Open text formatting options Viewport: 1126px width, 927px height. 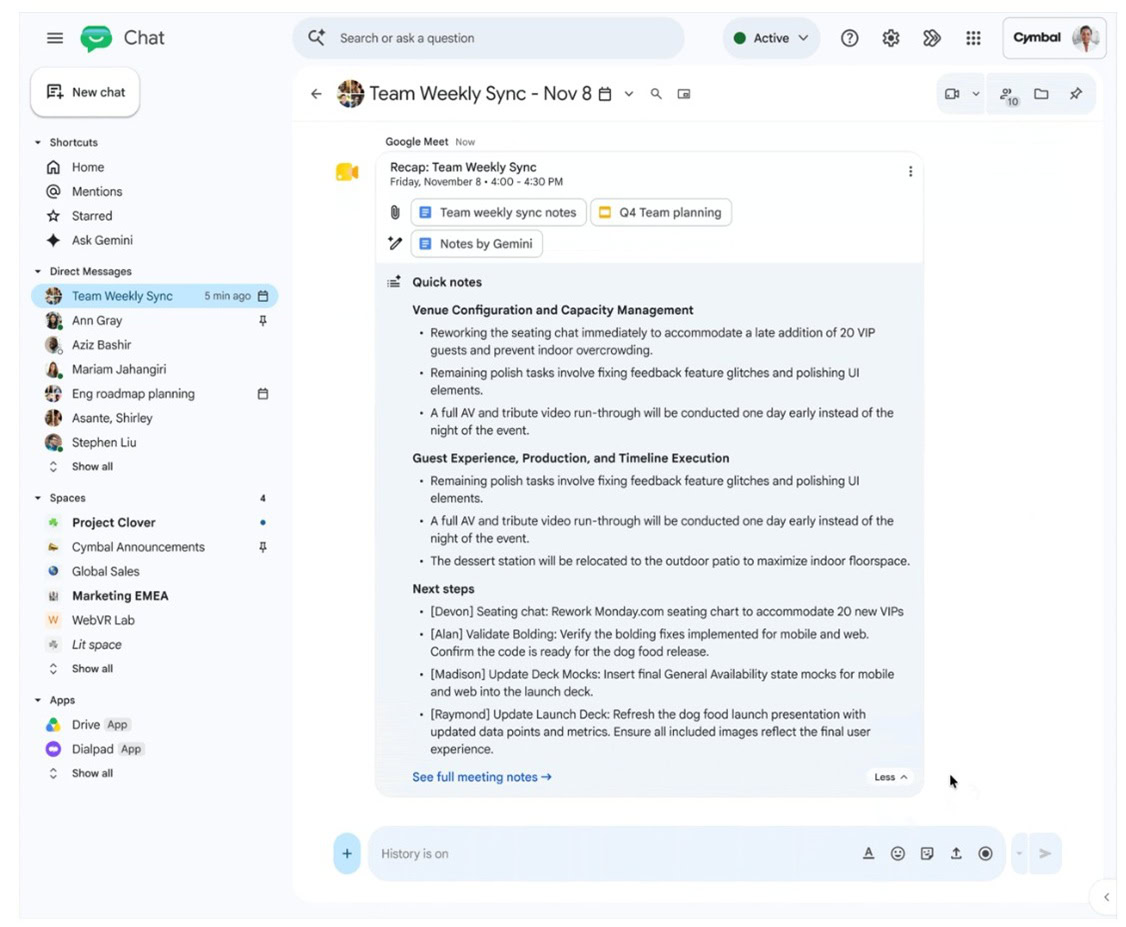pos(868,854)
